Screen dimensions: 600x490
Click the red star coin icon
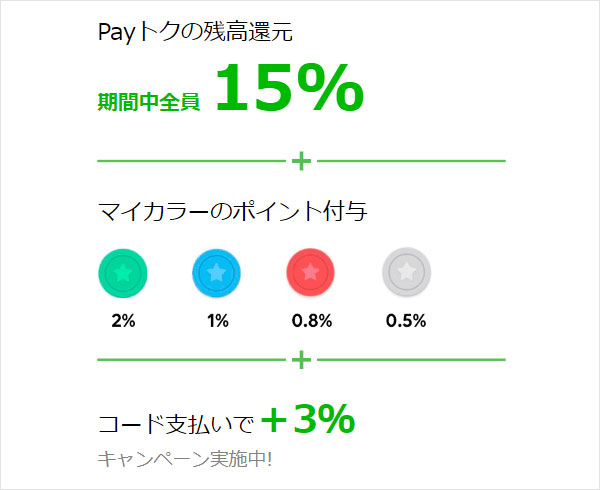coord(311,272)
